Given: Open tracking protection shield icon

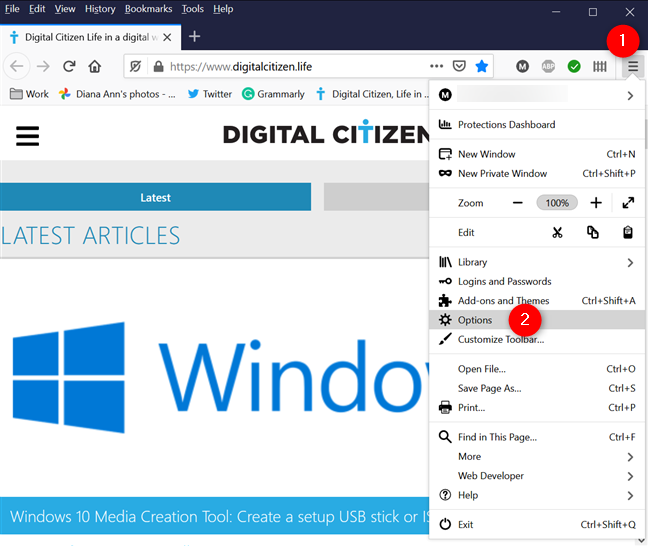Looking at the screenshot, I should 135,66.
